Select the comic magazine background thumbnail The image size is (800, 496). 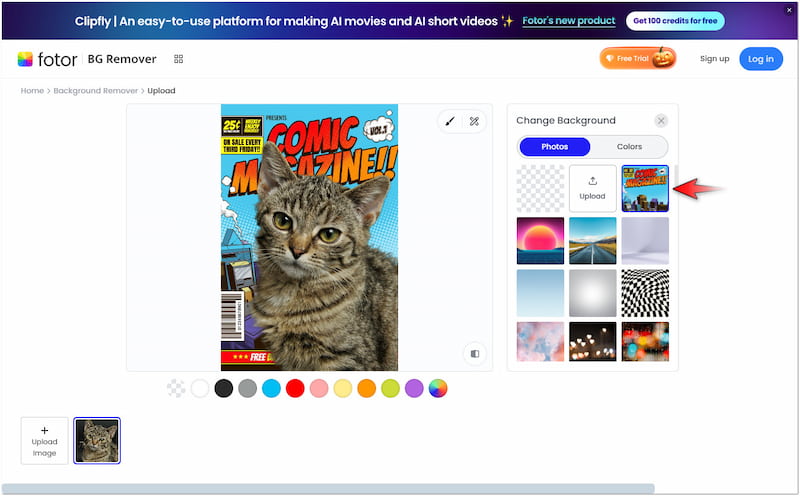click(x=645, y=188)
